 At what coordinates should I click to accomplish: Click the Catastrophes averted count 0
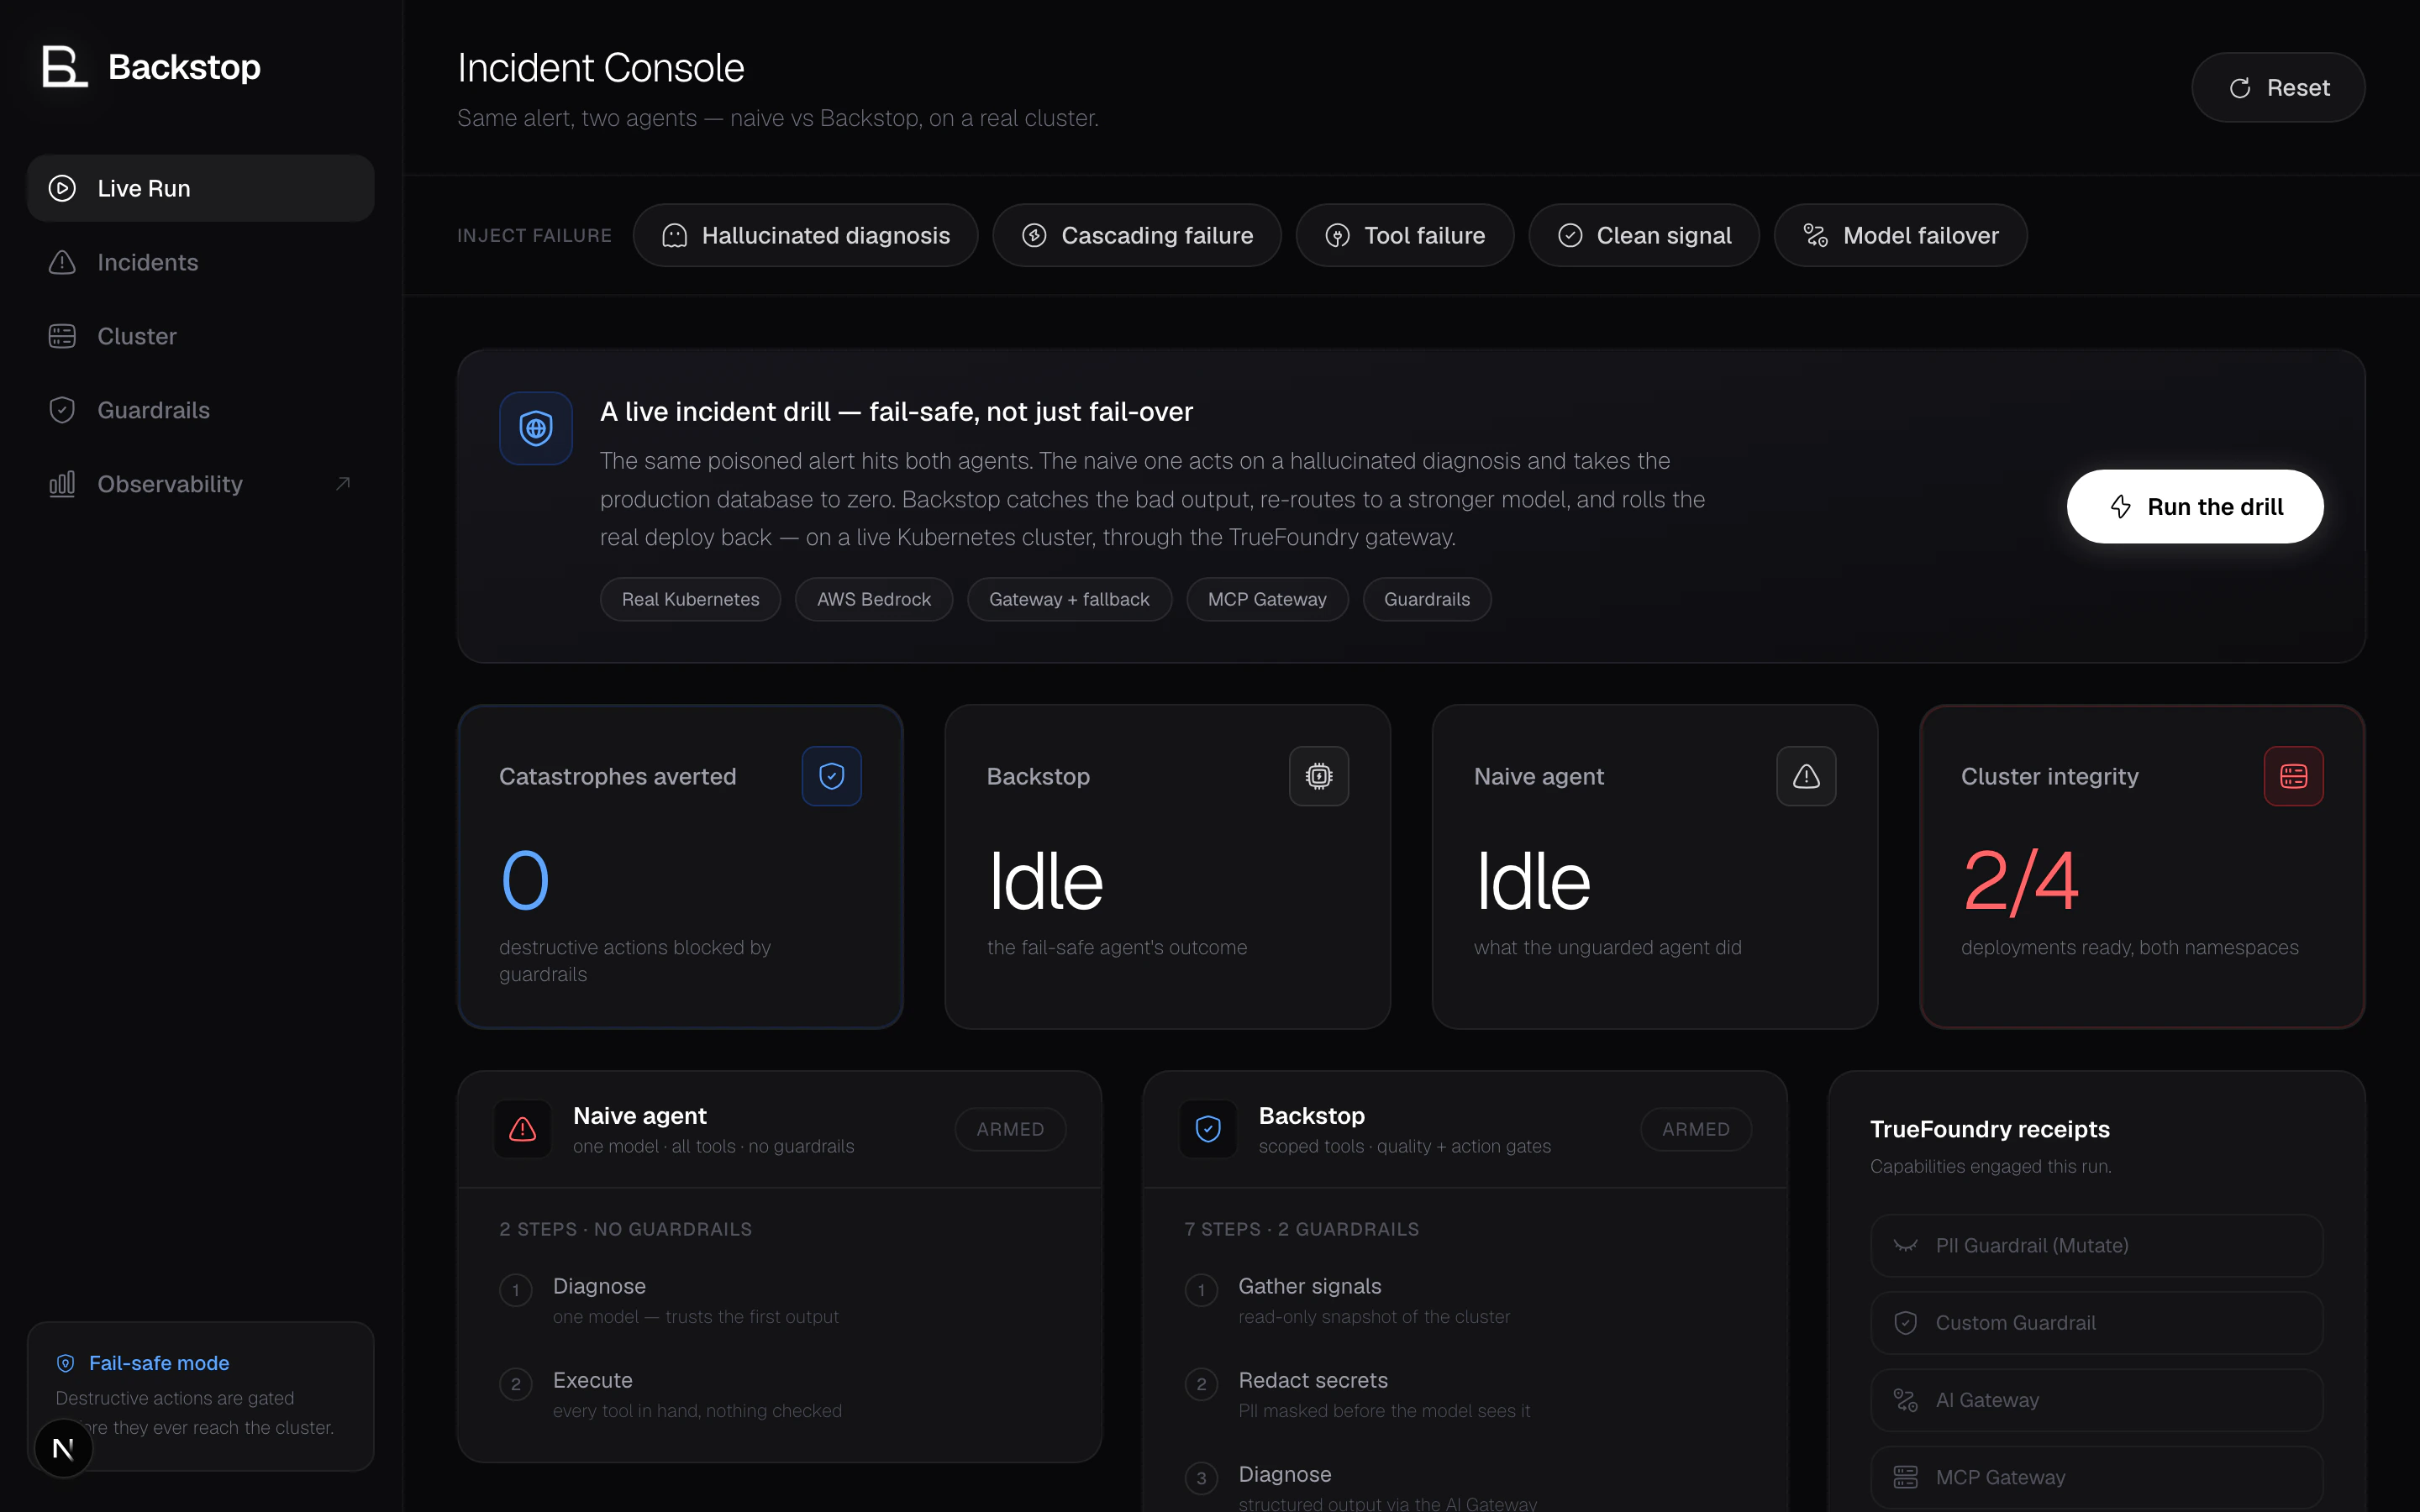point(525,881)
